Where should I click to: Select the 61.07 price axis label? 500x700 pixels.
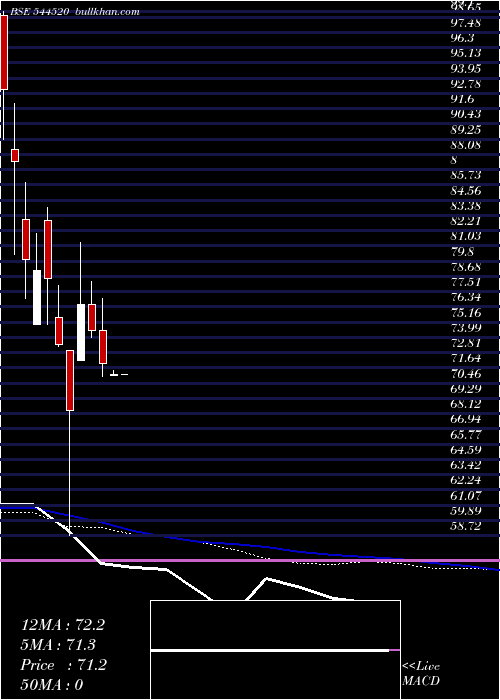tap(466, 496)
